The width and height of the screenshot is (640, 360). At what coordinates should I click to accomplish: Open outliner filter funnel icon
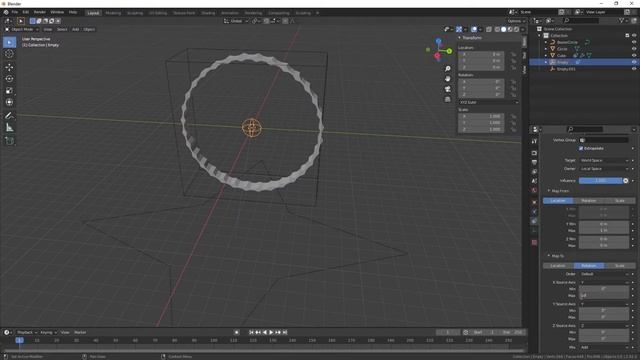point(622,20)
